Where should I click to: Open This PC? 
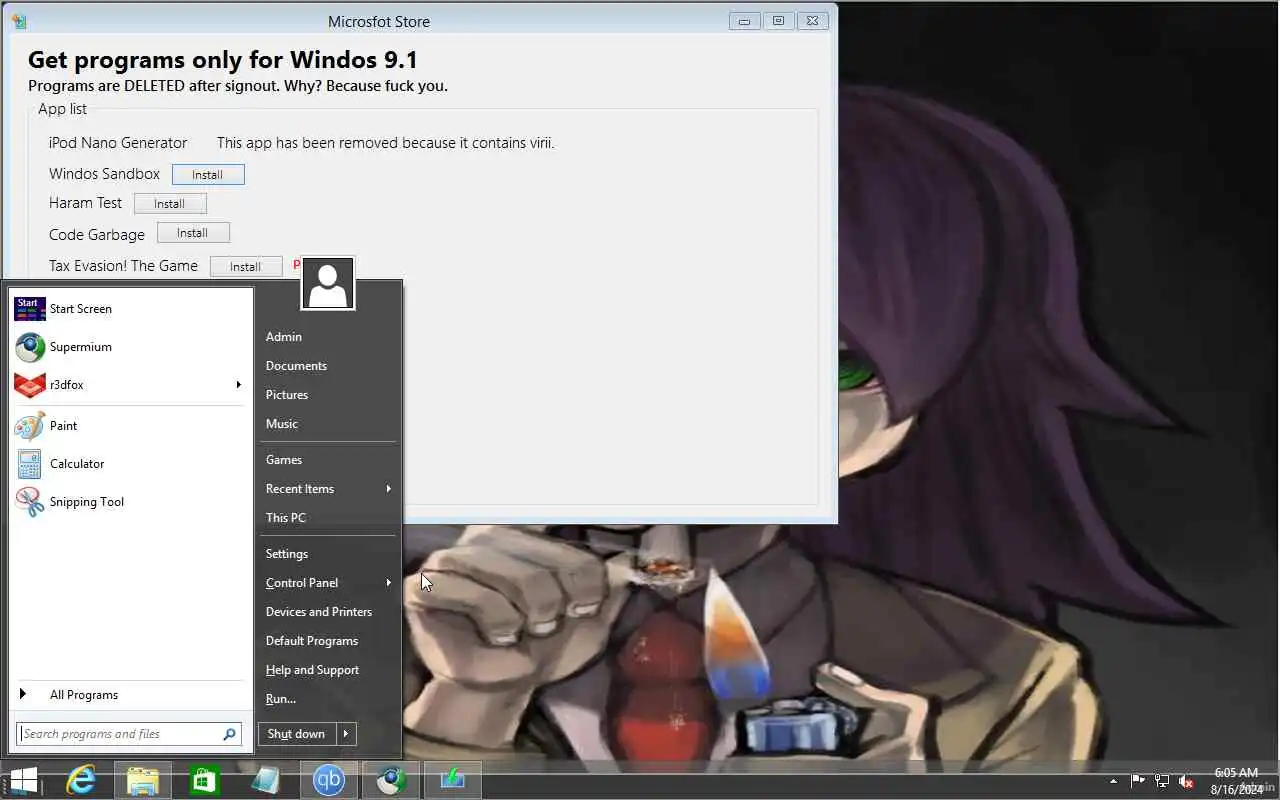pos(286,518)
